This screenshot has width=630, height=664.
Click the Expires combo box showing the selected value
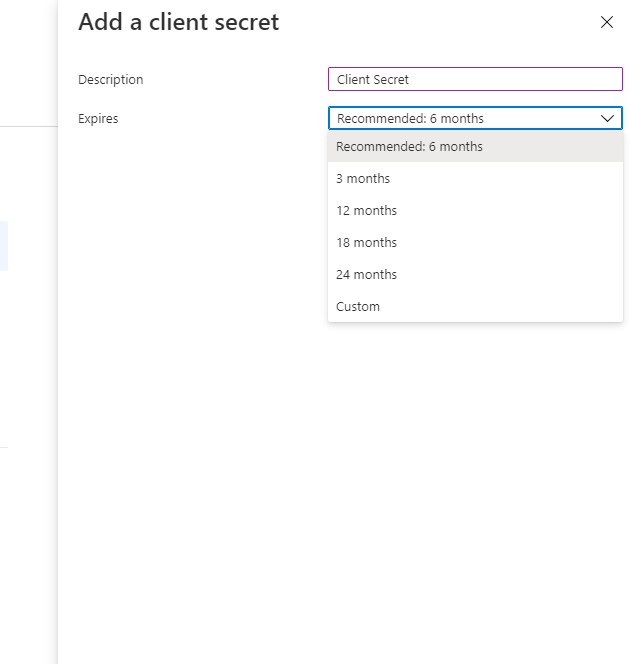[460, 118]
